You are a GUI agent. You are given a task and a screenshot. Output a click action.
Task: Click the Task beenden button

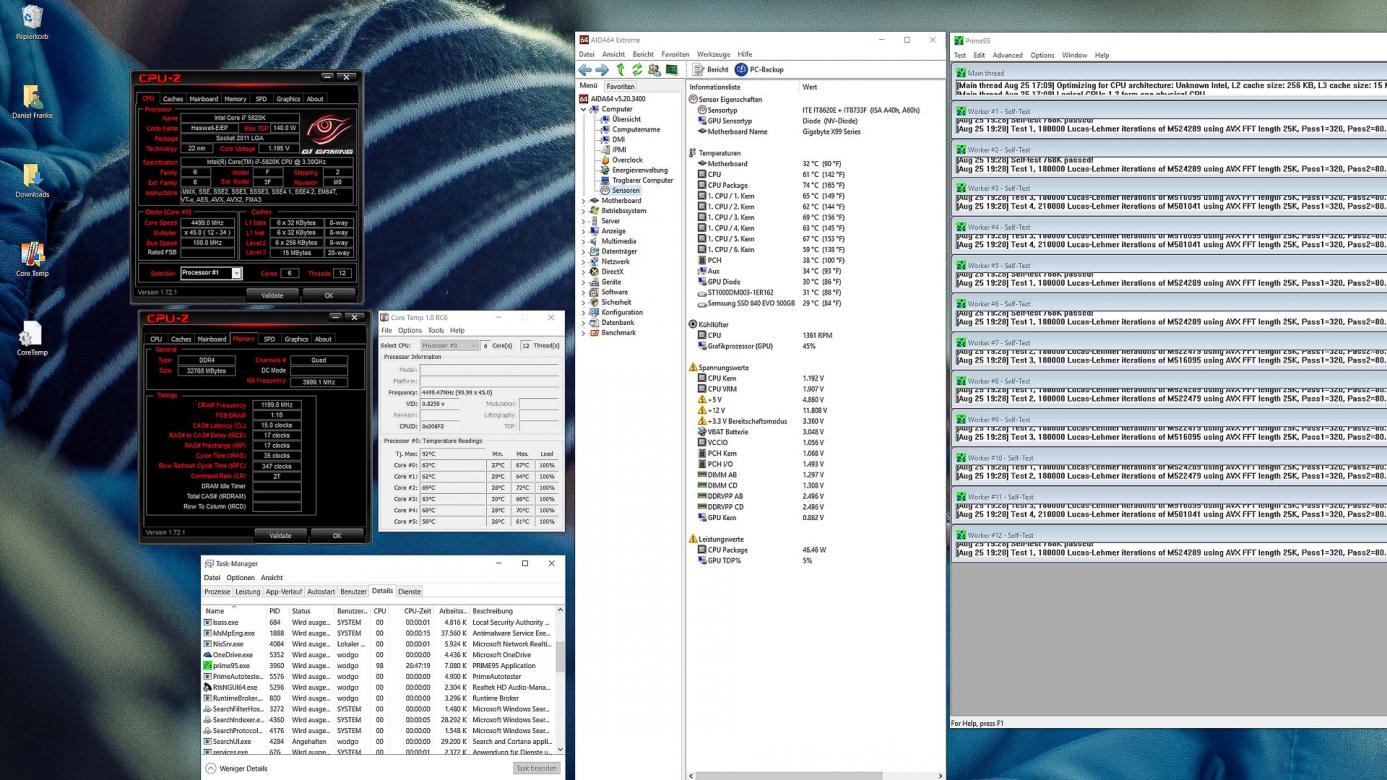click(x=536, y=768)
